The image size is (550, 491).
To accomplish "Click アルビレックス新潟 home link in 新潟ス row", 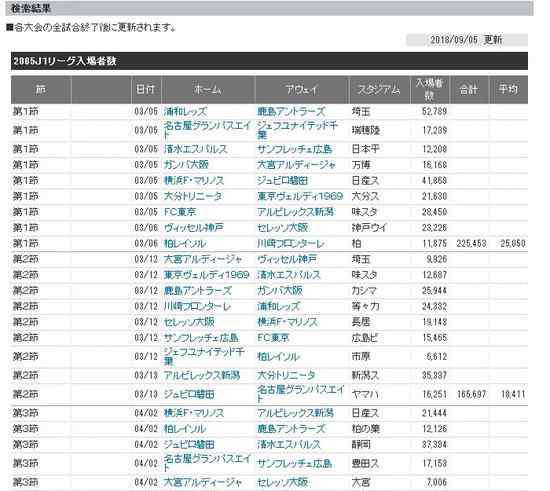I will pos(202,375).
